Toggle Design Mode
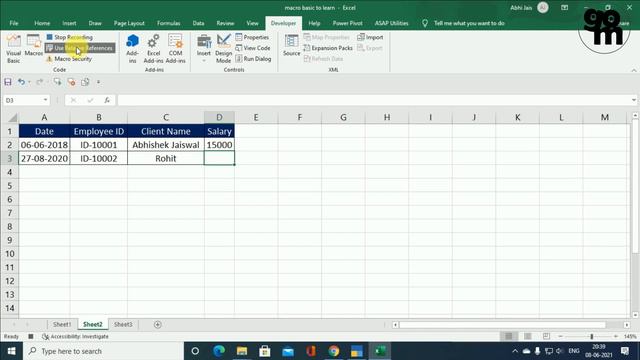The width and height of the screenshot is (640, 360). (223, 48)
